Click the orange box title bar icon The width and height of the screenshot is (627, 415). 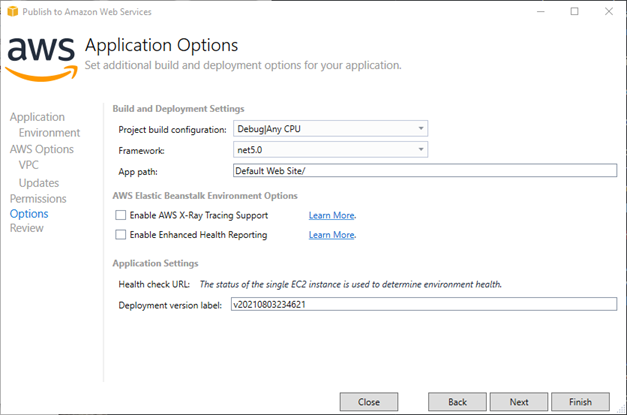point(12,12)
